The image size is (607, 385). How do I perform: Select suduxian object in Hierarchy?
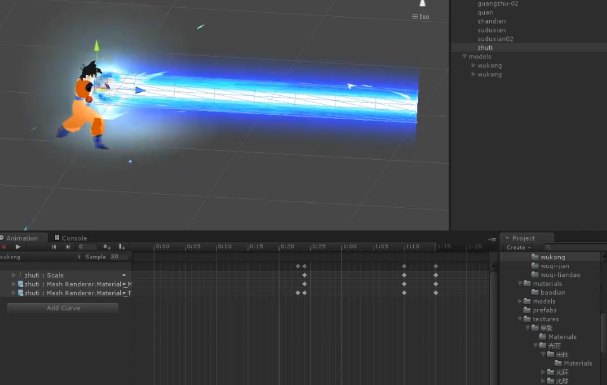[491, 30]
